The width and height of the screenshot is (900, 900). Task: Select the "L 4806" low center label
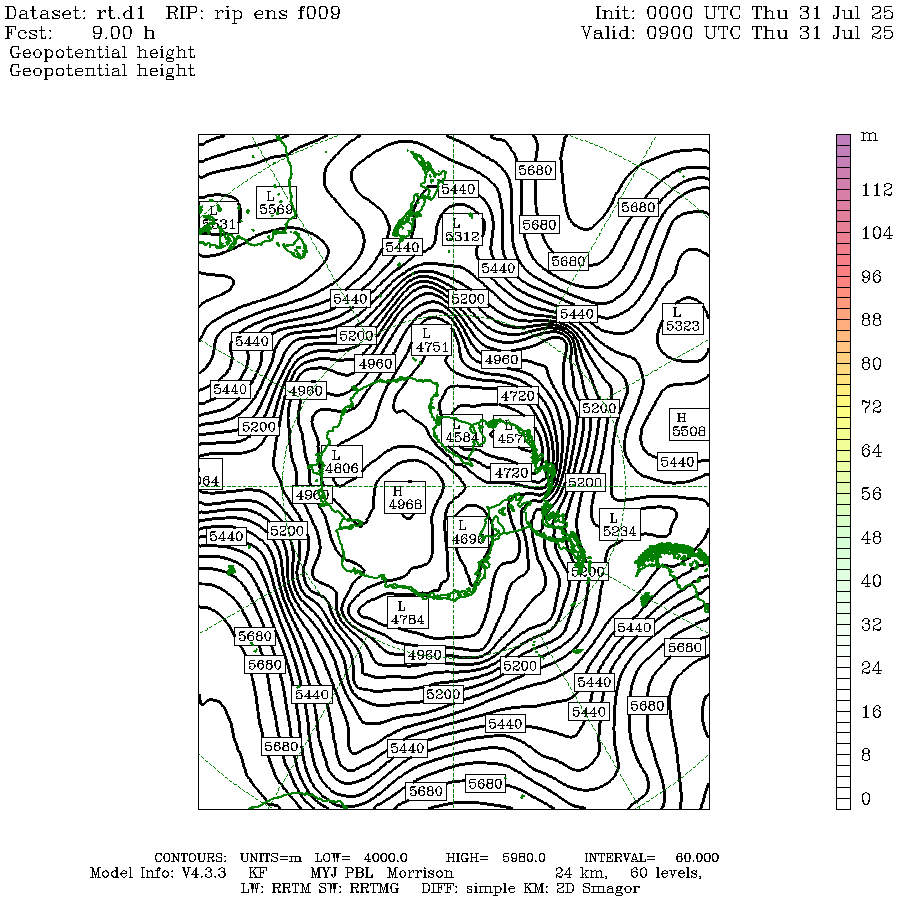coord(342,461)
